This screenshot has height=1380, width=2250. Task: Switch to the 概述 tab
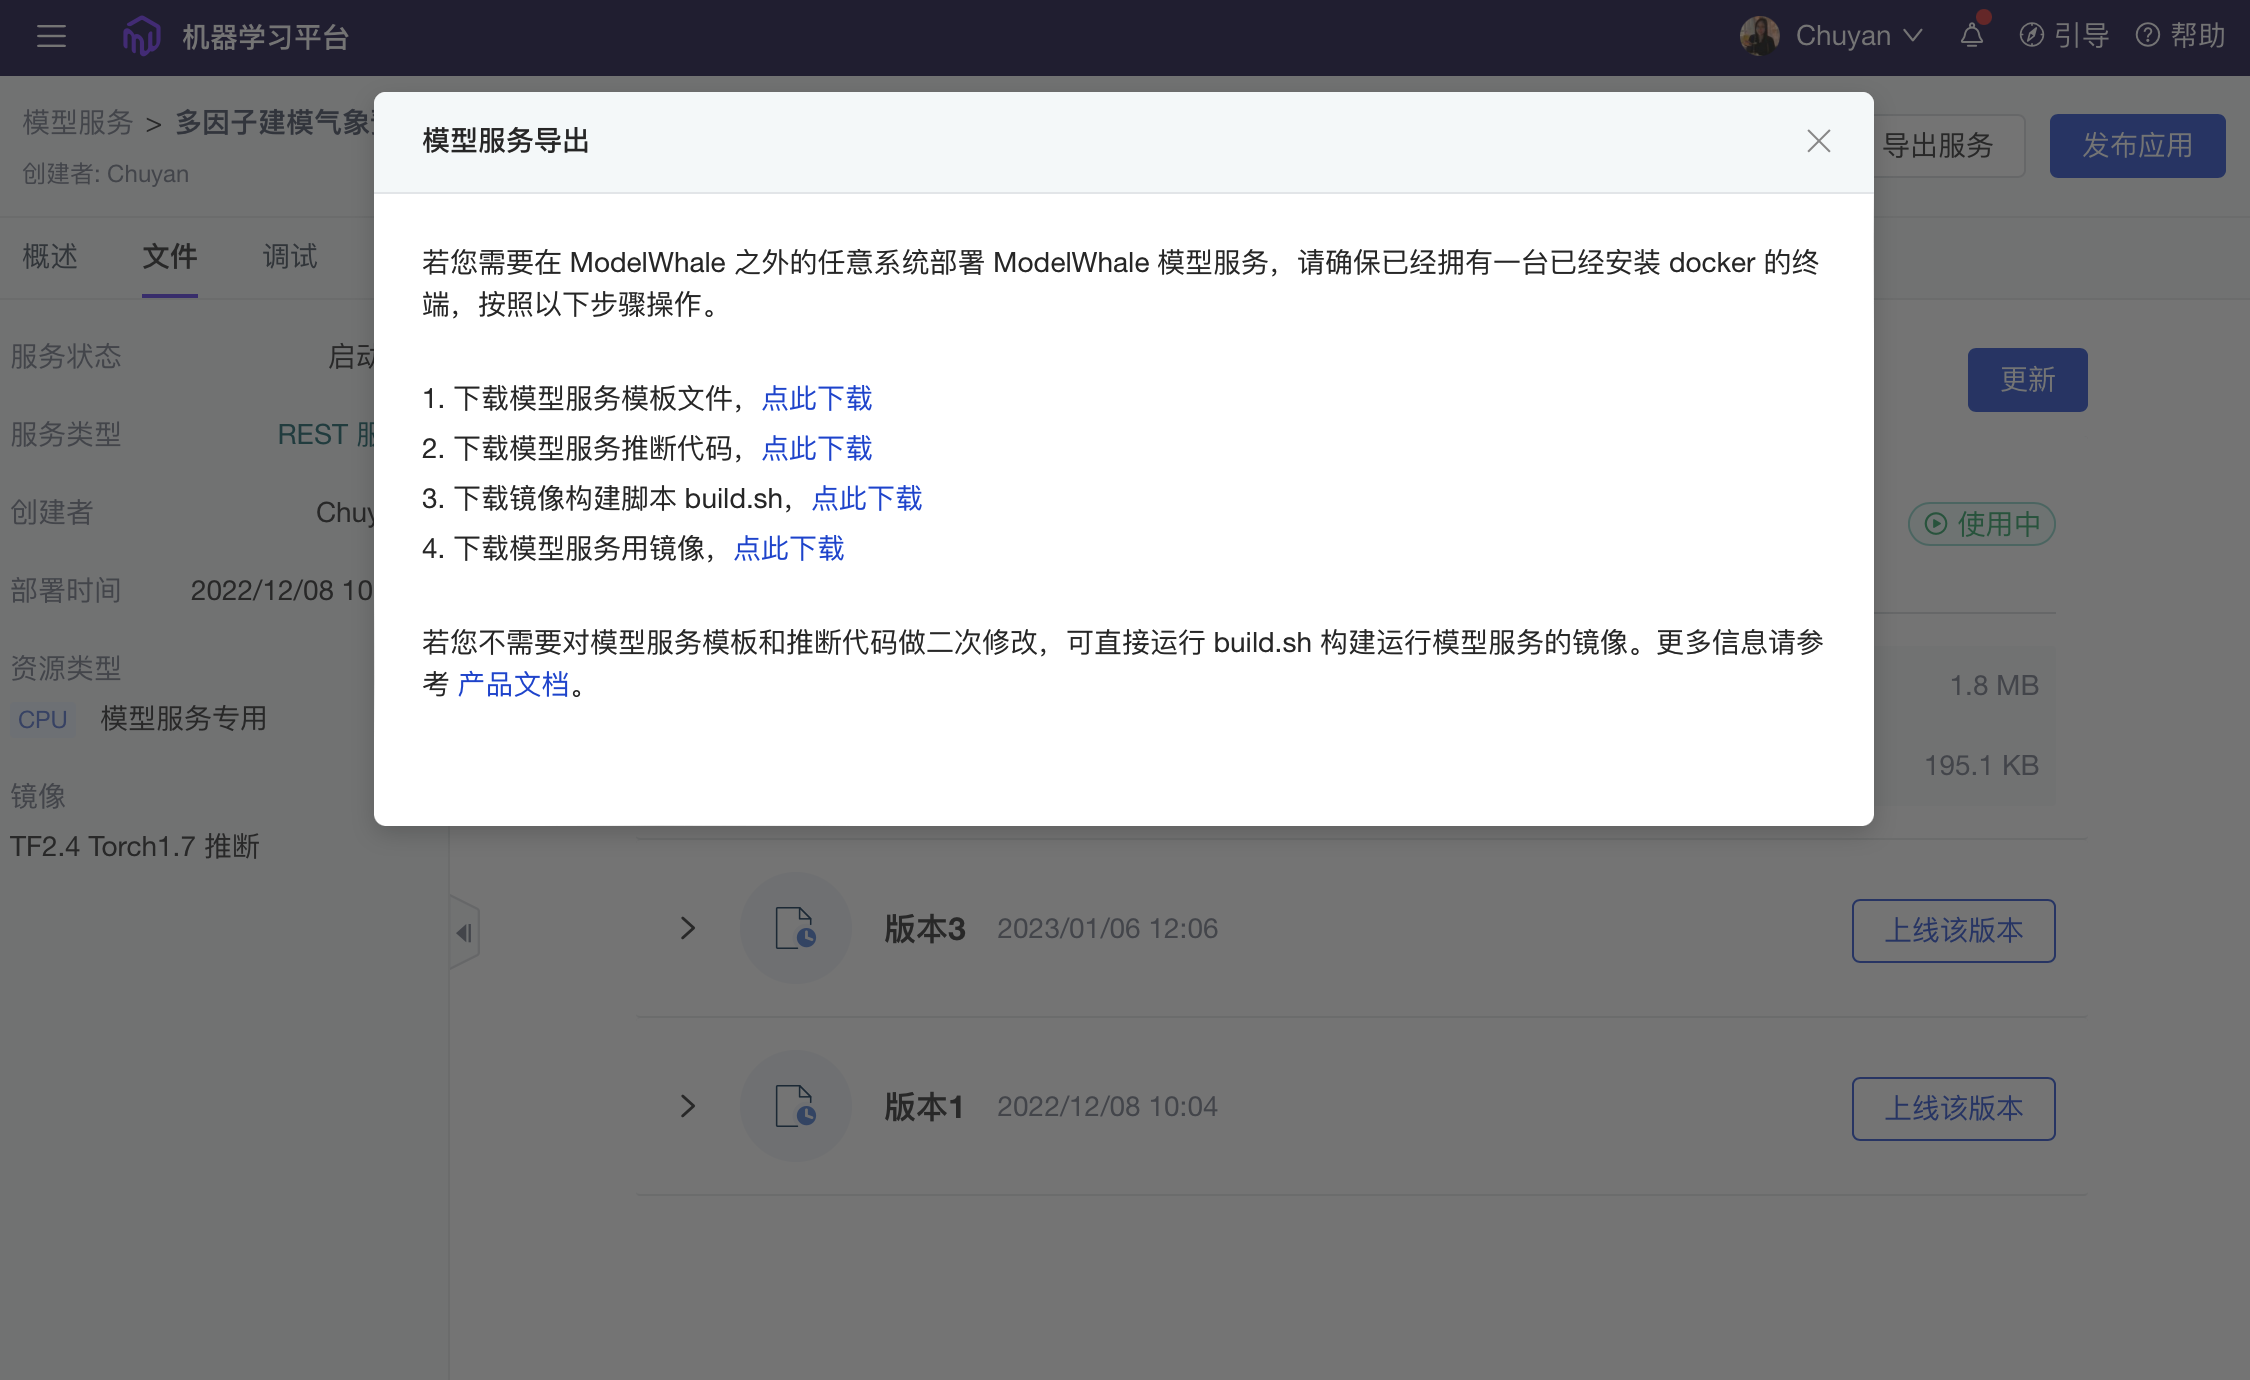click(x=50, y=257)
